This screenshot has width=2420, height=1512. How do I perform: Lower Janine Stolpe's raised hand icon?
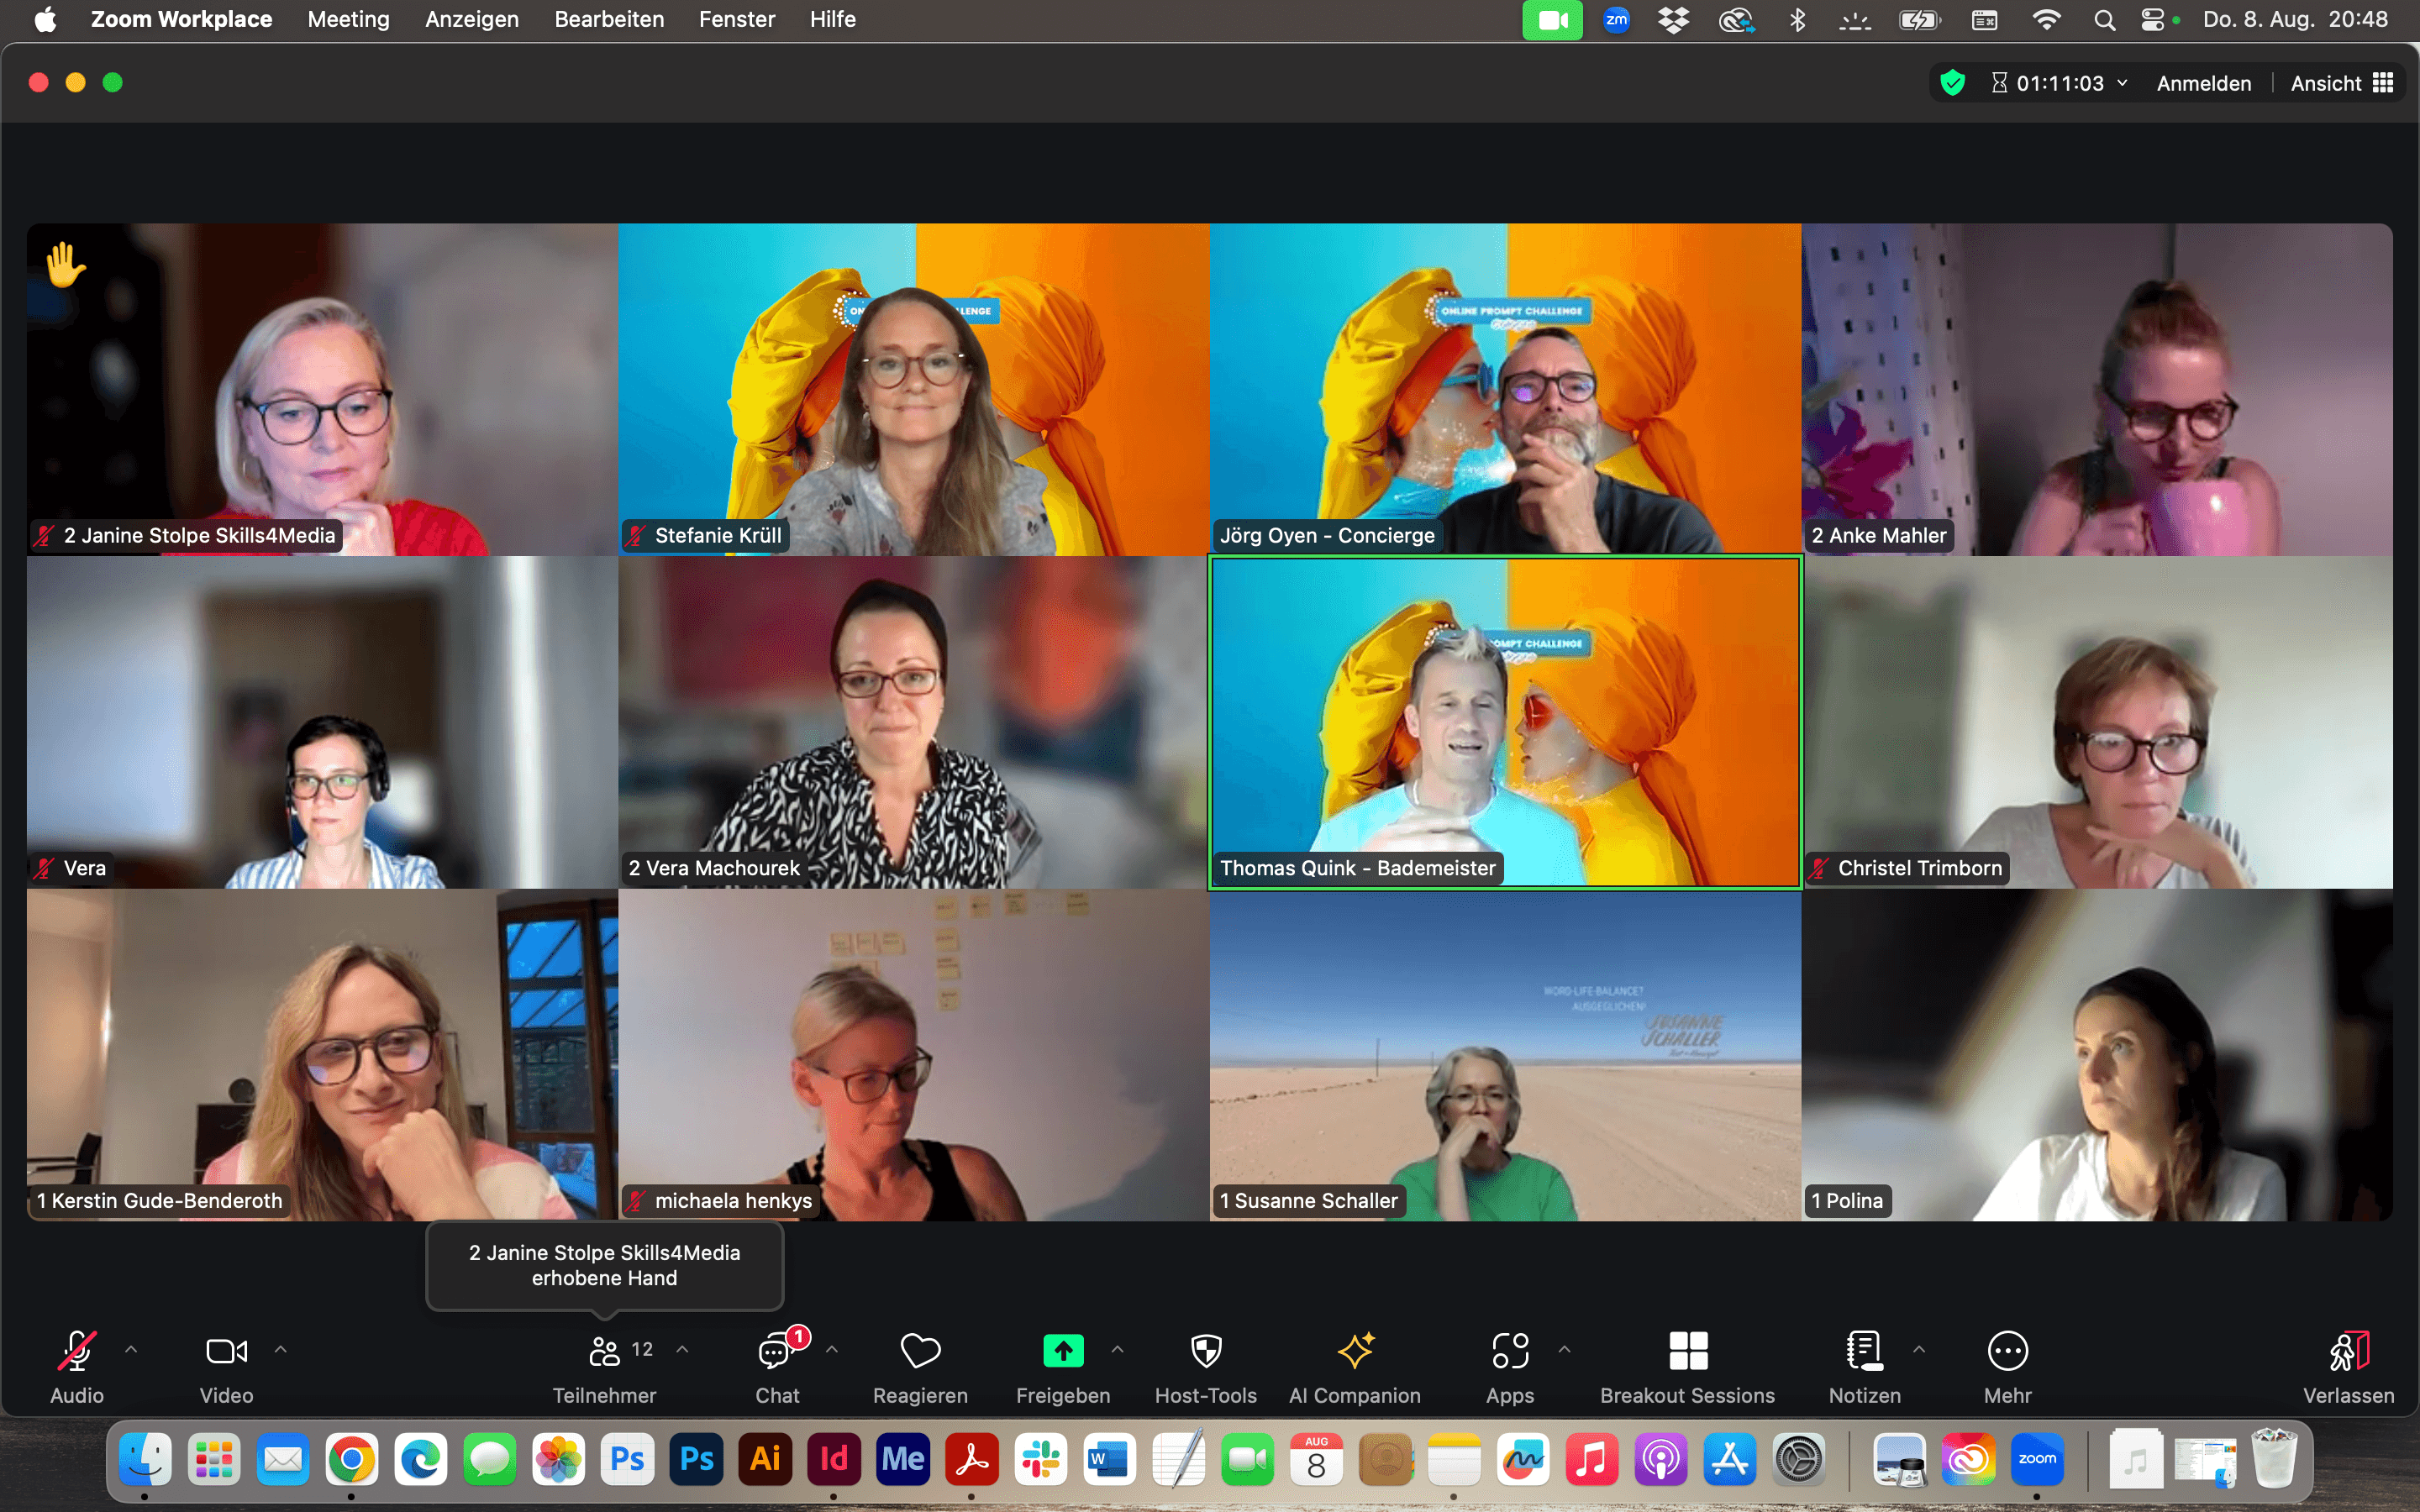point(65,265)
